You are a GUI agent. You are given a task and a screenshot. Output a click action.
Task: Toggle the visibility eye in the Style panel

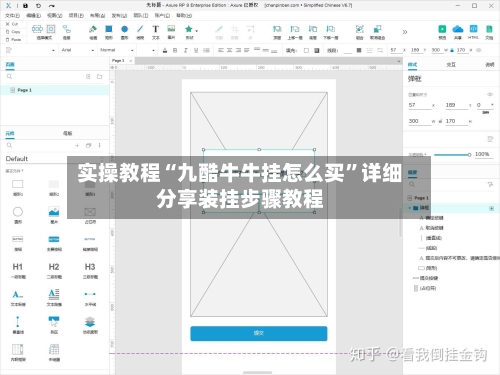(490, 95)
